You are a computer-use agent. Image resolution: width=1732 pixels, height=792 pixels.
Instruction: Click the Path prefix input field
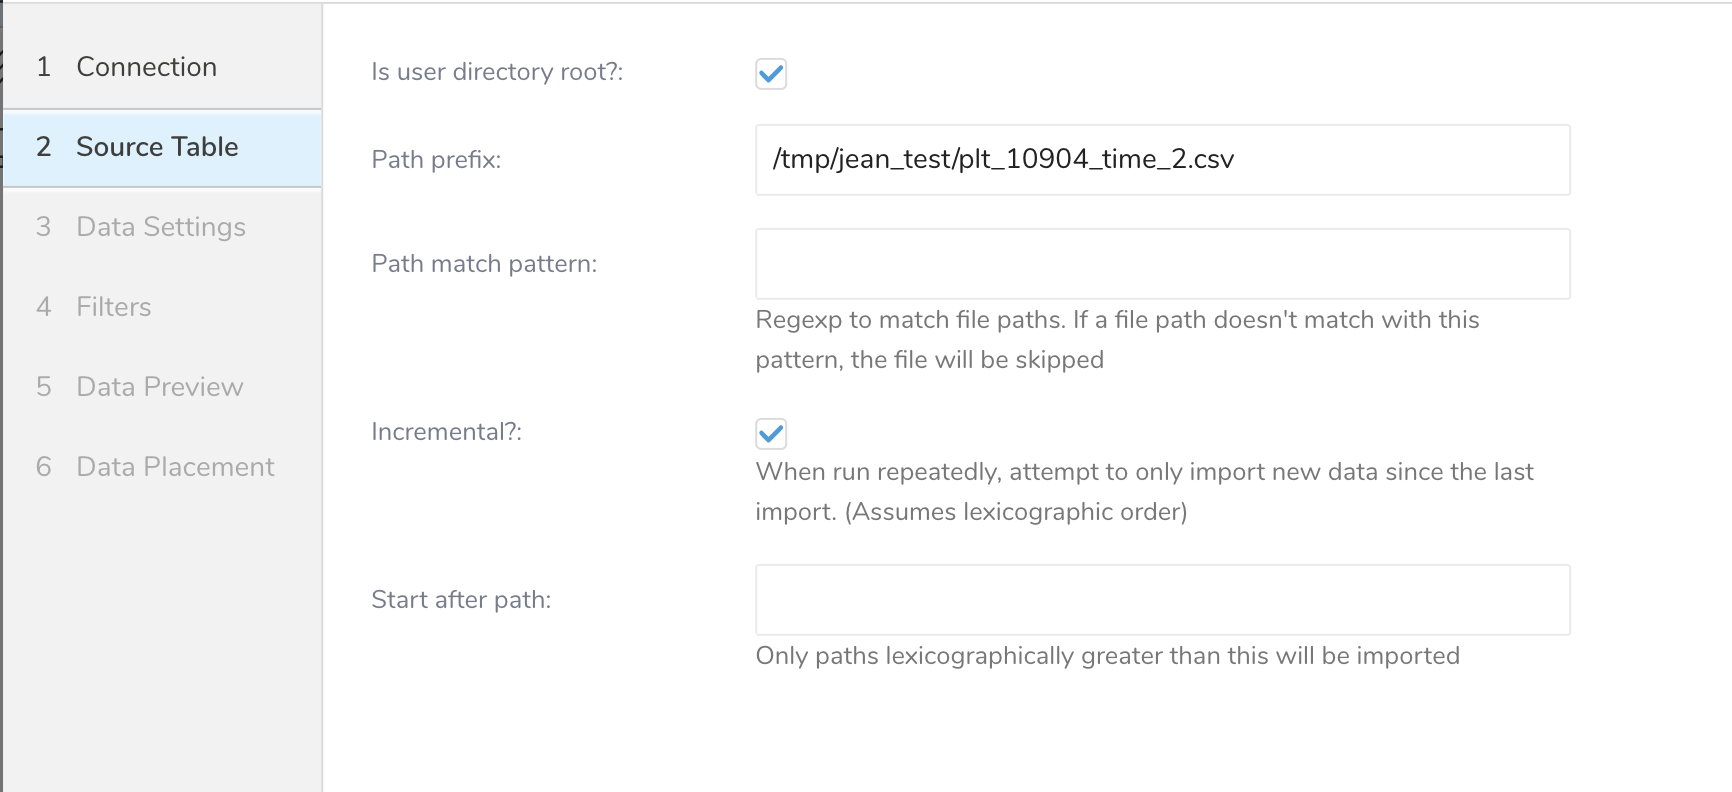pyautogui.click(x=1162, y=160)
